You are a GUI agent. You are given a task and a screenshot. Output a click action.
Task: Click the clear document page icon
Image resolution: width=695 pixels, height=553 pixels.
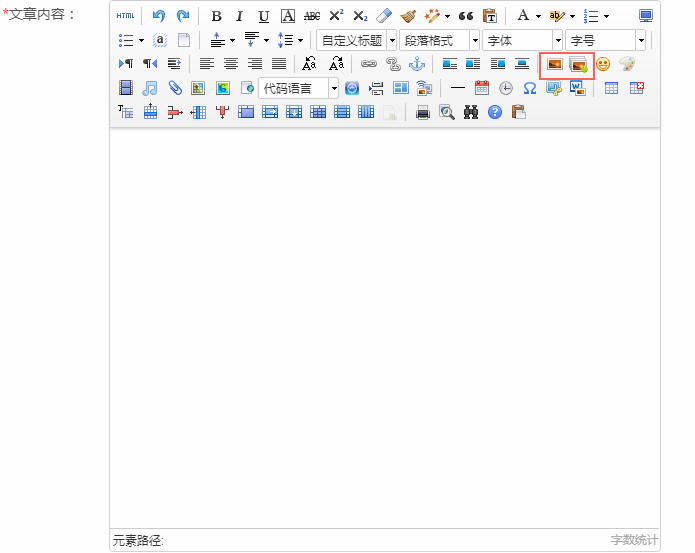184,40
